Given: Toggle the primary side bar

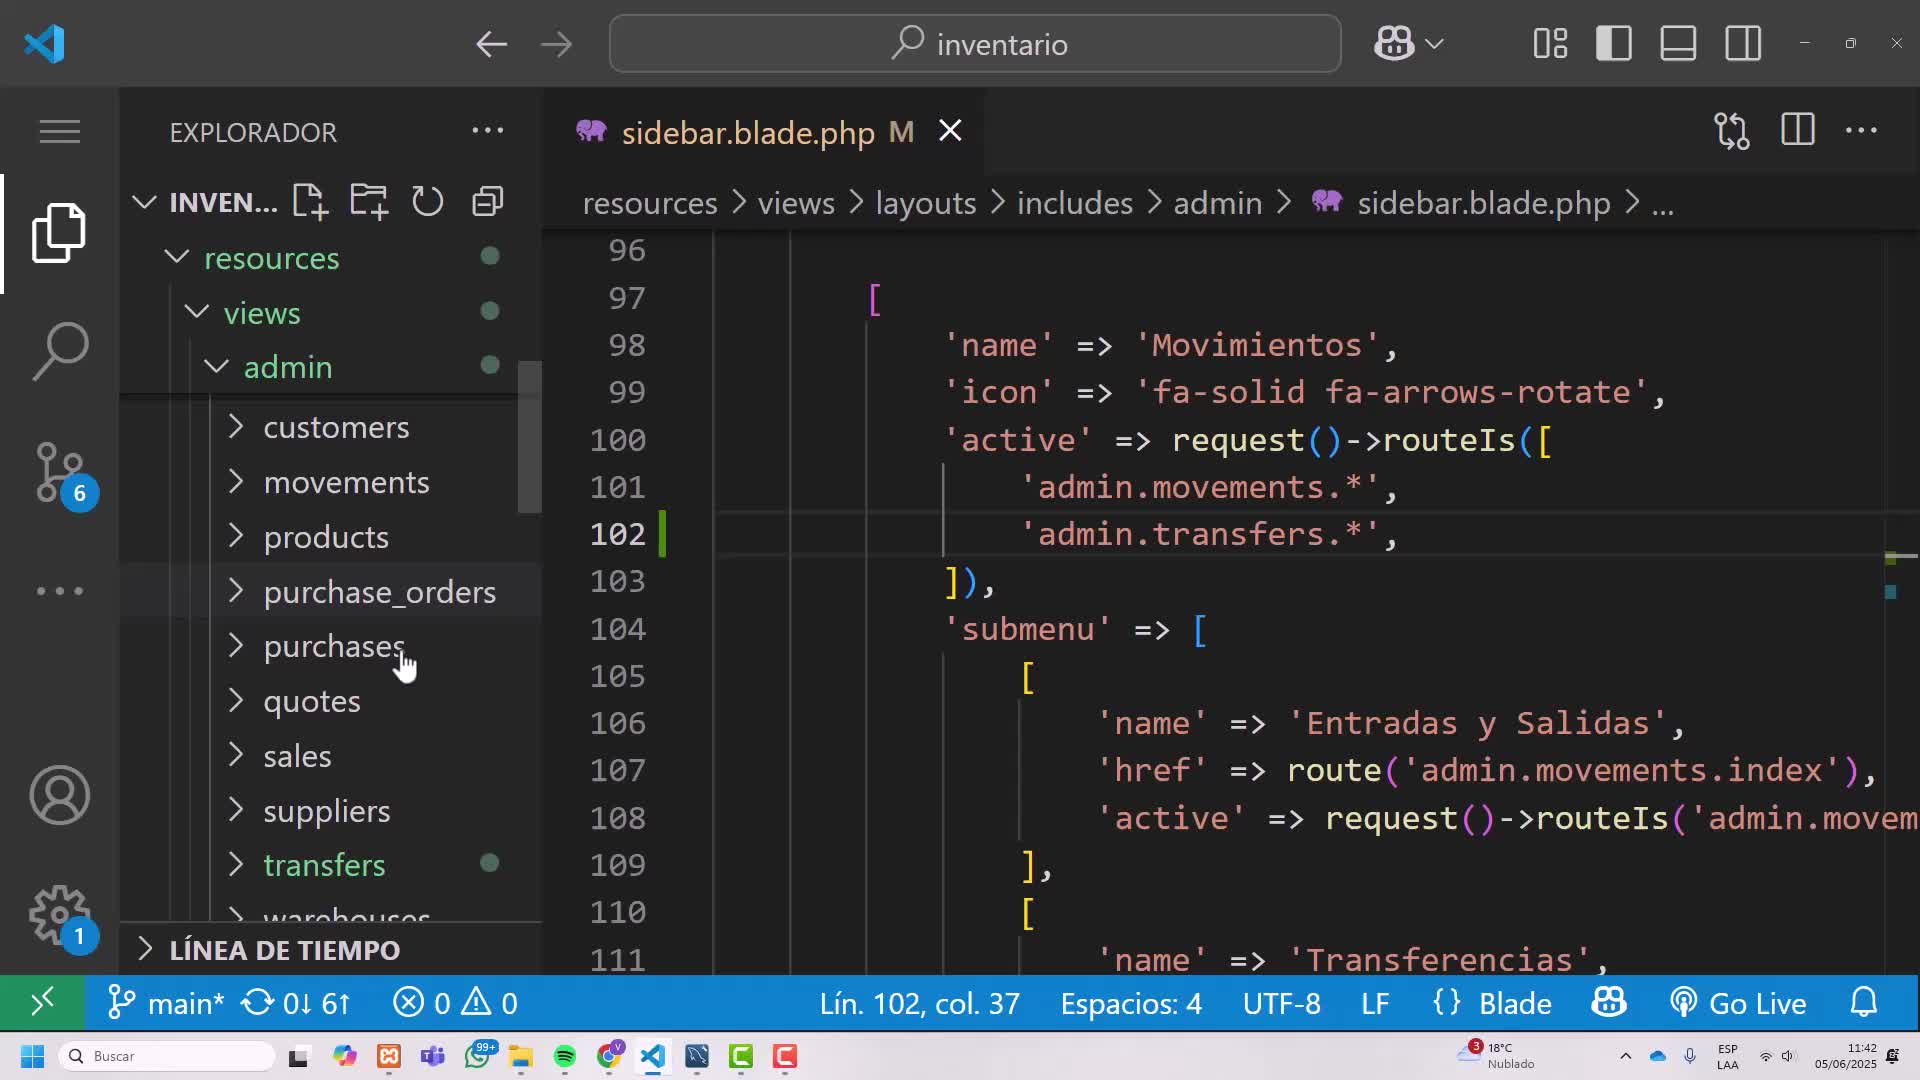Looking at the screenshot, I should (x=1614, y=44).
